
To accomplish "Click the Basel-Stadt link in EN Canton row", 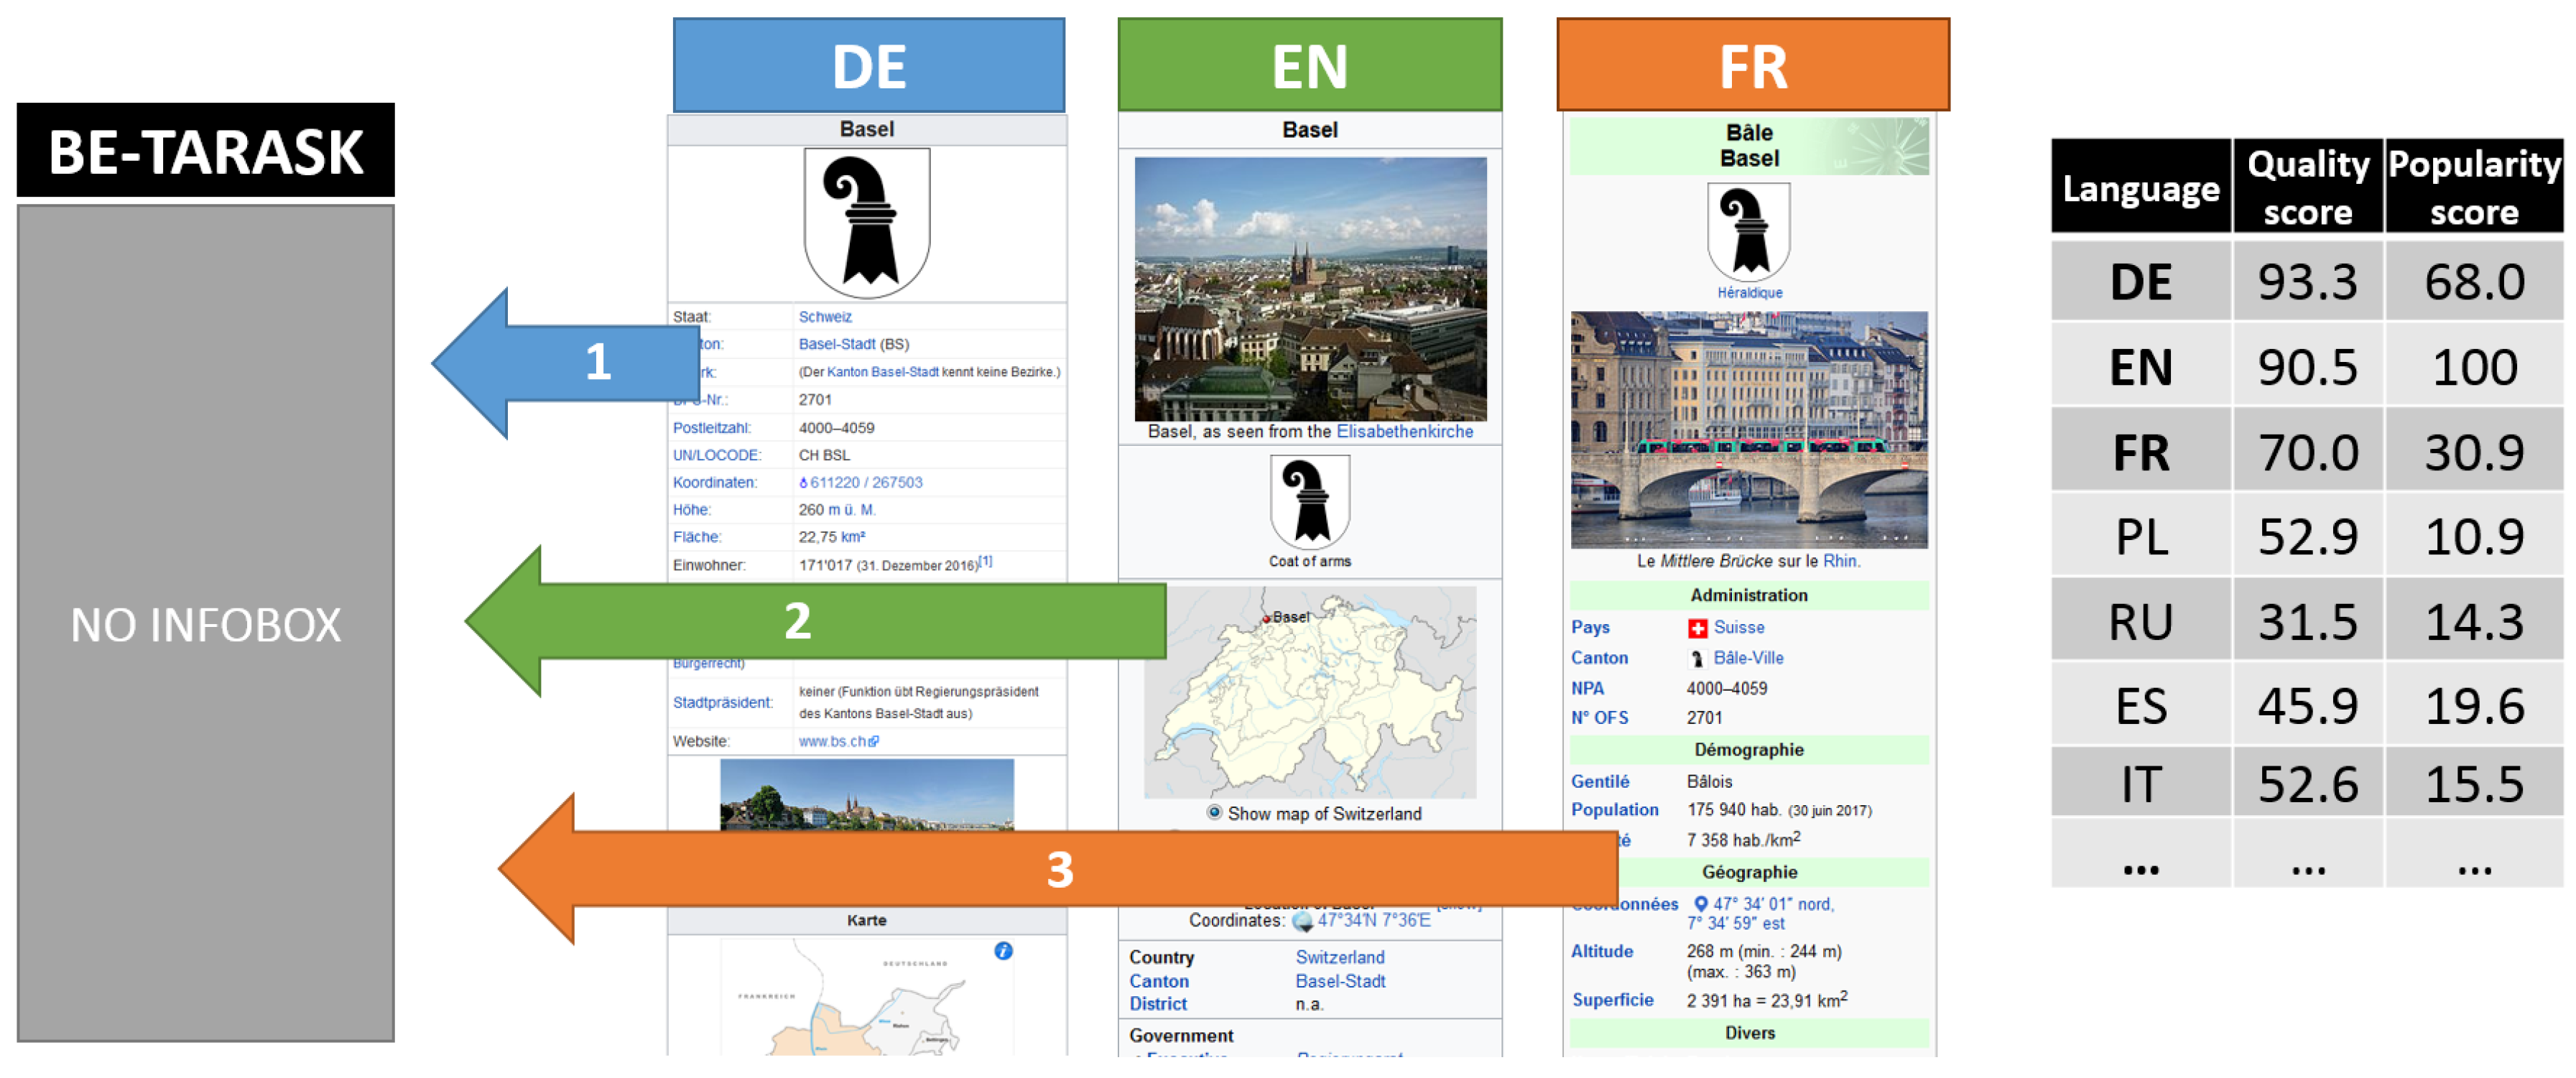I will click(x=1340, y=981).
